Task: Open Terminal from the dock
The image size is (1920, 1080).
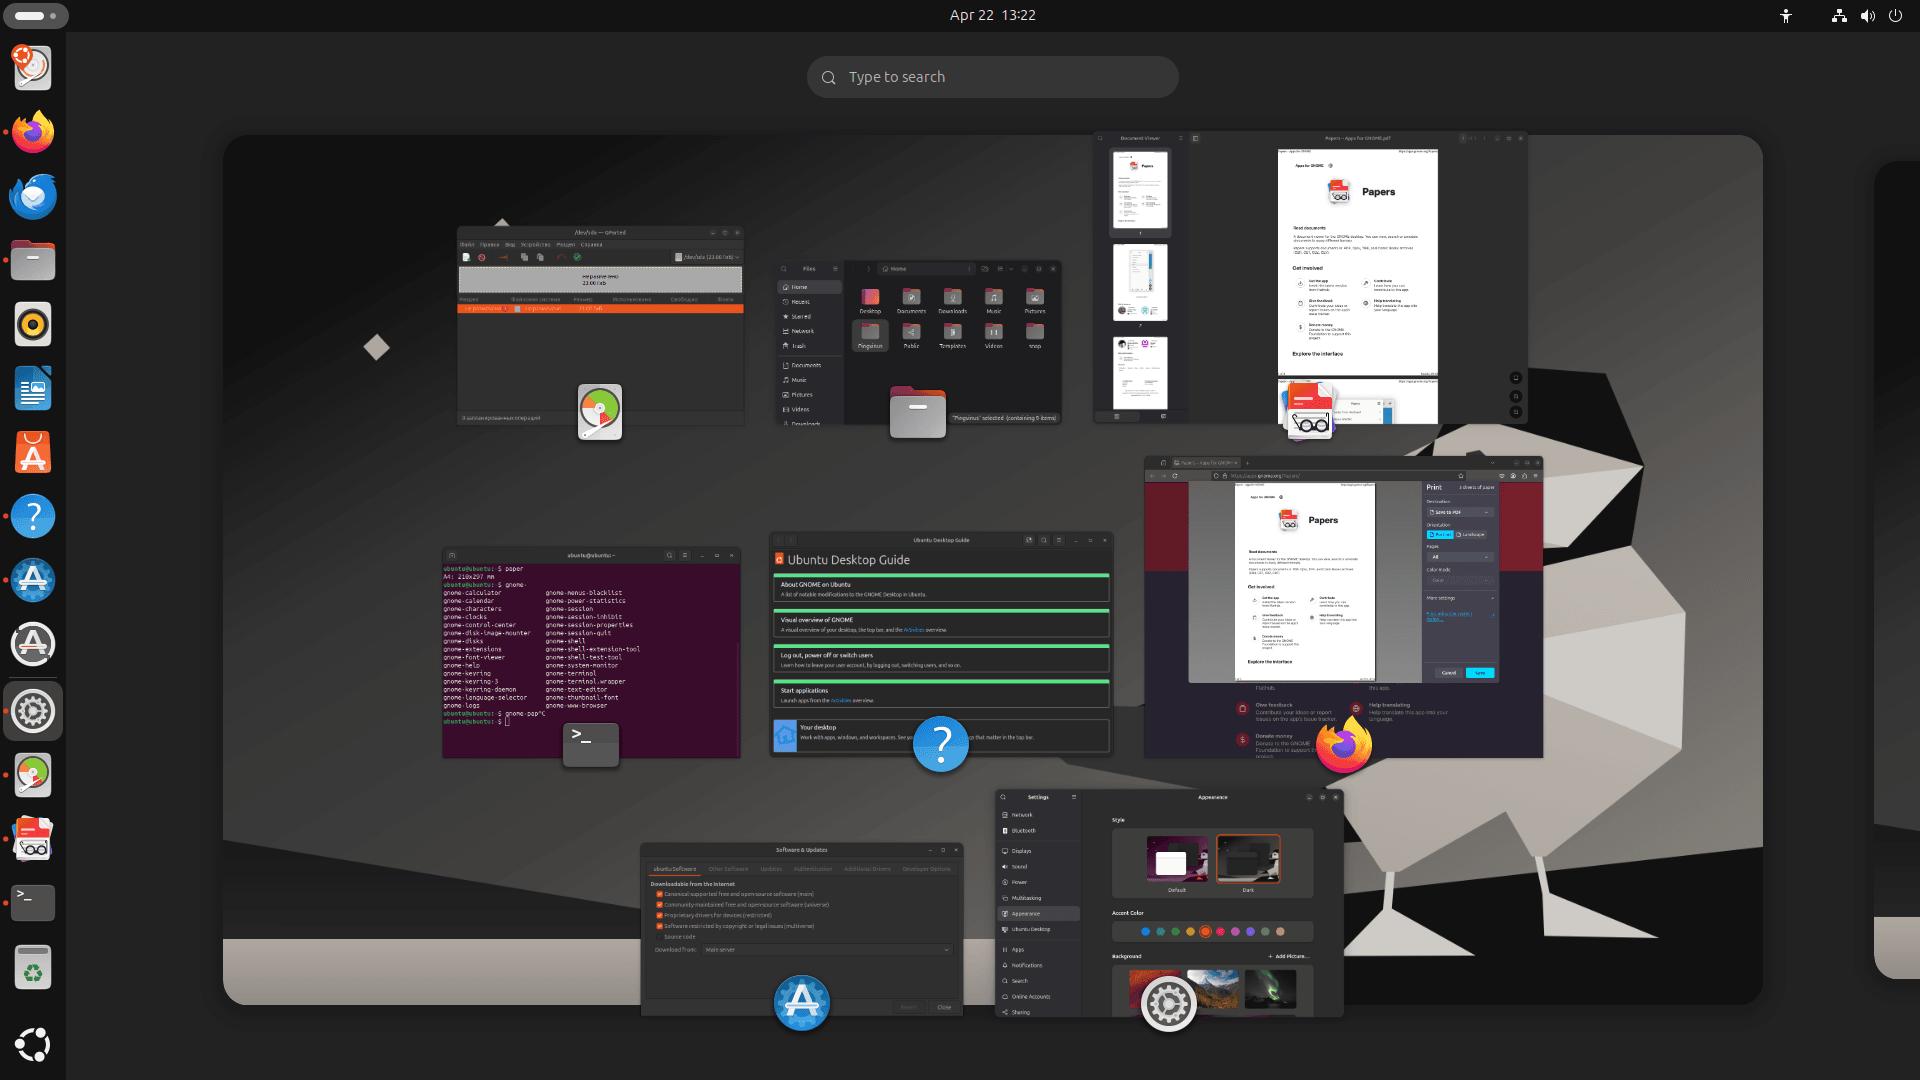Action: tap(33, 903)
